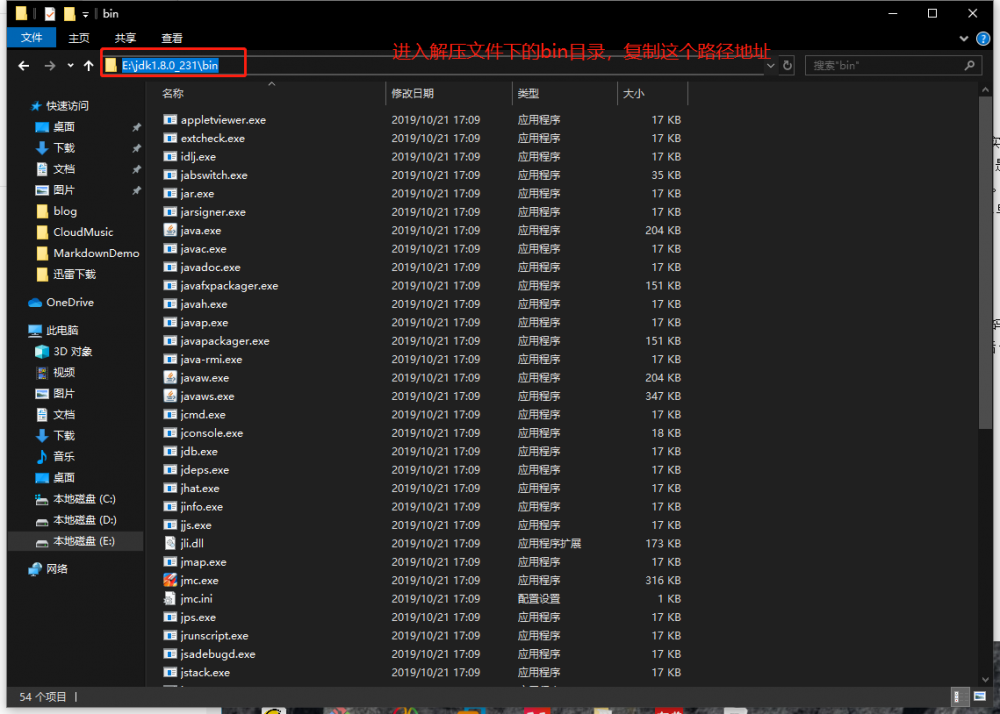Select jstack.exe file name

pyautogui.click(x=205, y=673)
